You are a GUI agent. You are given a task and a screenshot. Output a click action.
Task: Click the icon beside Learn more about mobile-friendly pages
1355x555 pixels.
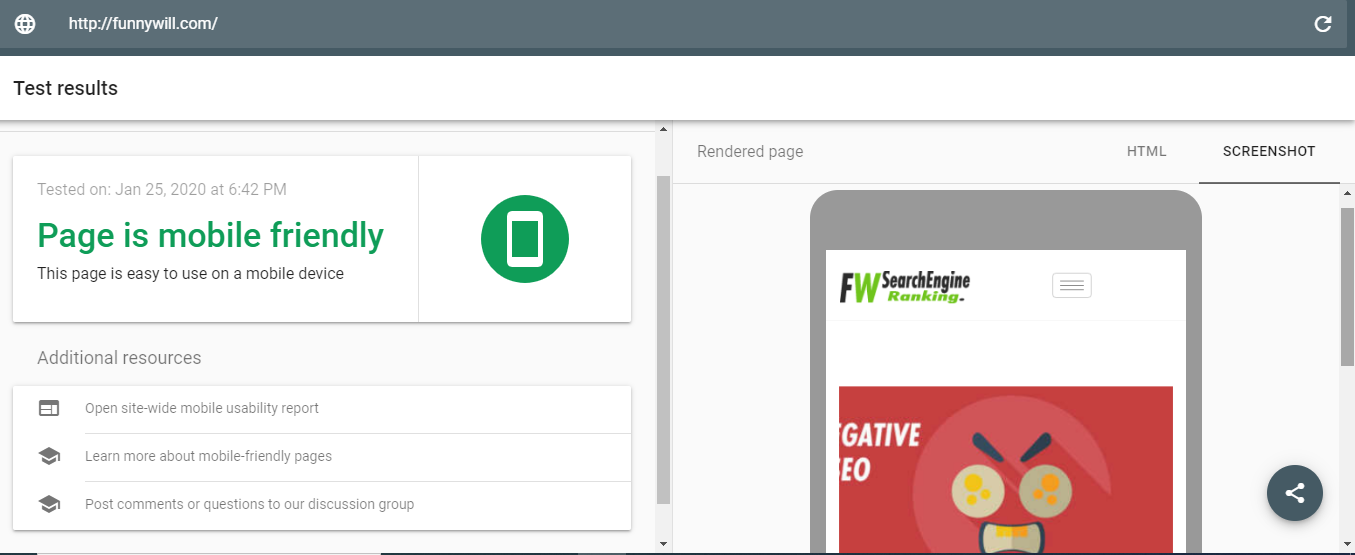pos(49,456)
